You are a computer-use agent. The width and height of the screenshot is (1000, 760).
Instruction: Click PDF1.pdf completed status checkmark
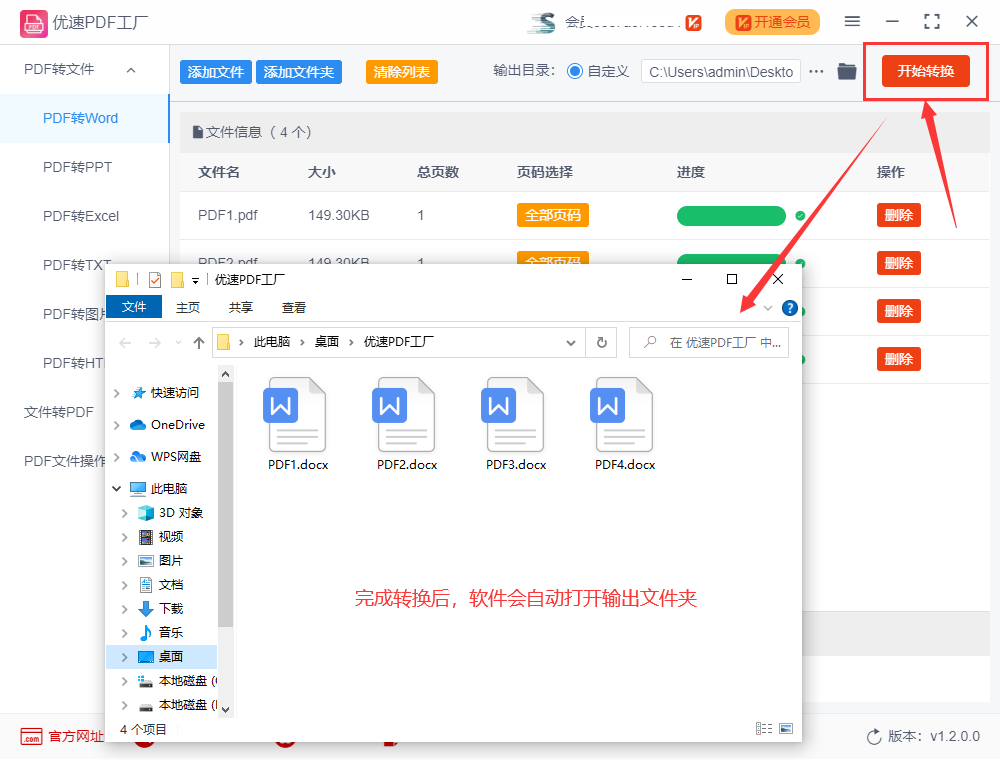coord(800,216)
